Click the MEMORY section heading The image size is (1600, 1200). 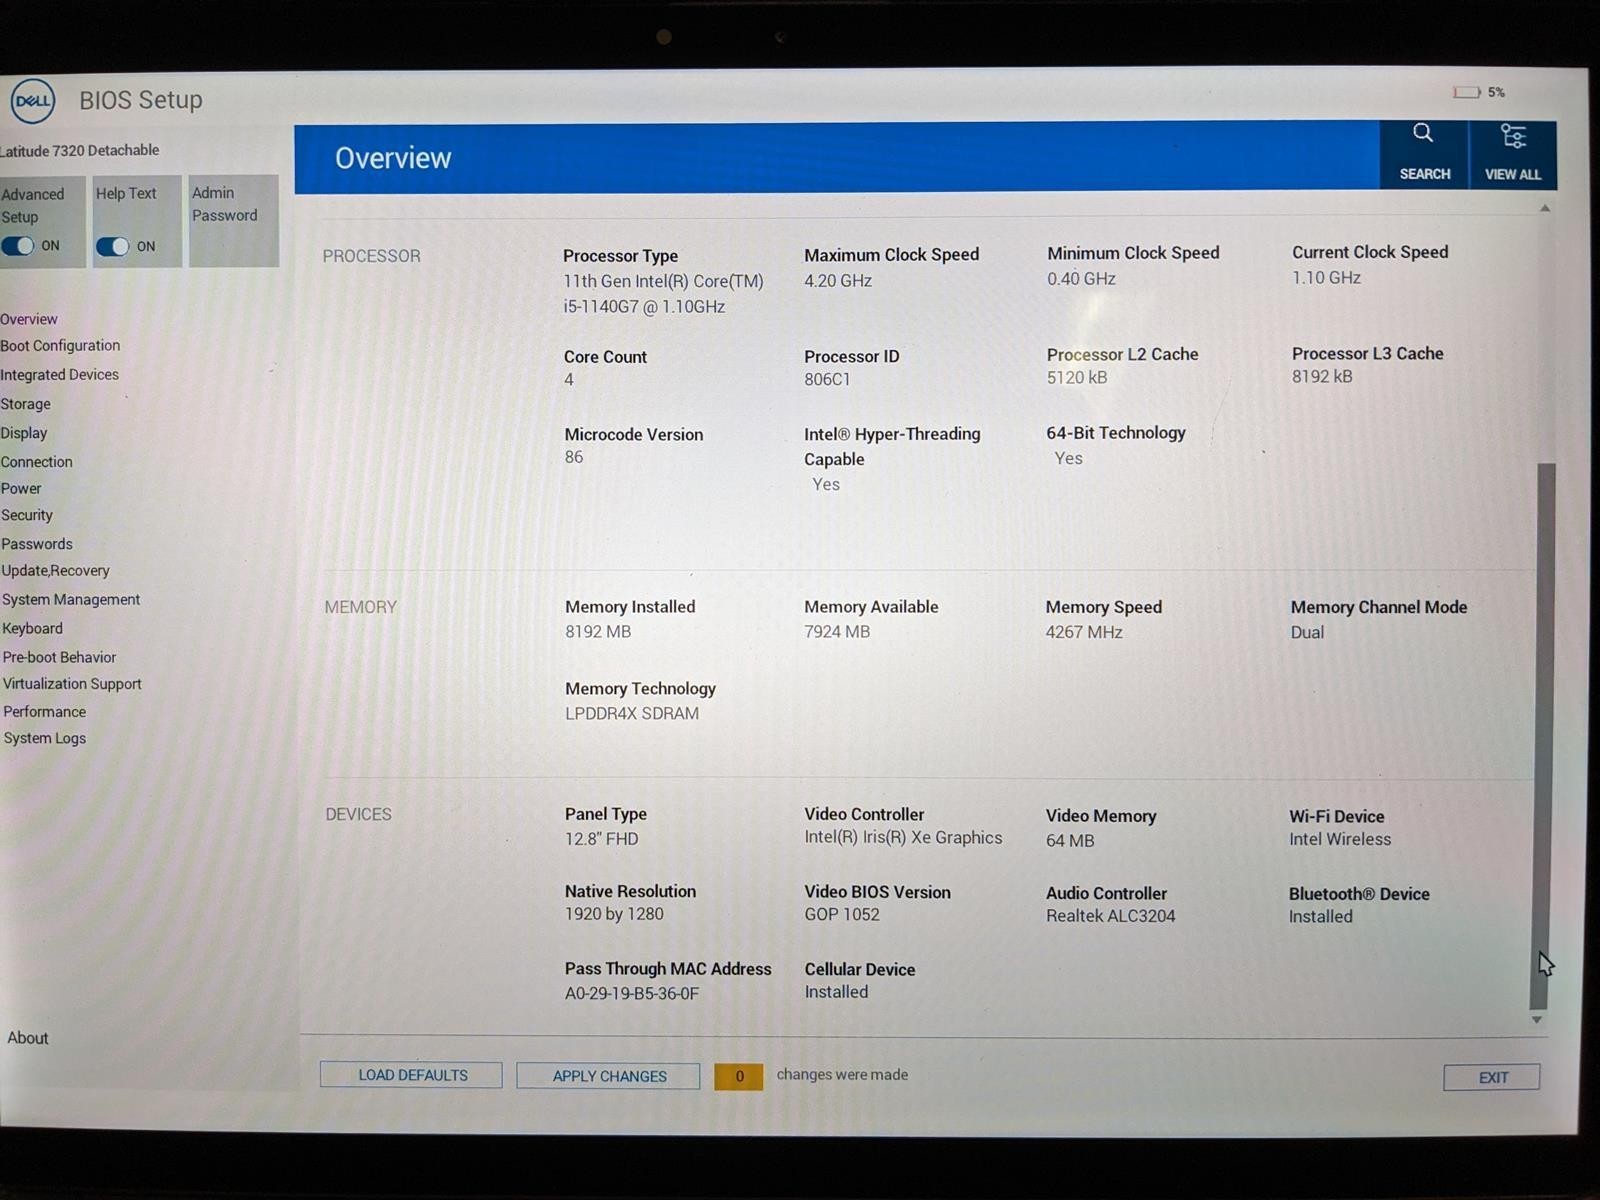point(360,607)
